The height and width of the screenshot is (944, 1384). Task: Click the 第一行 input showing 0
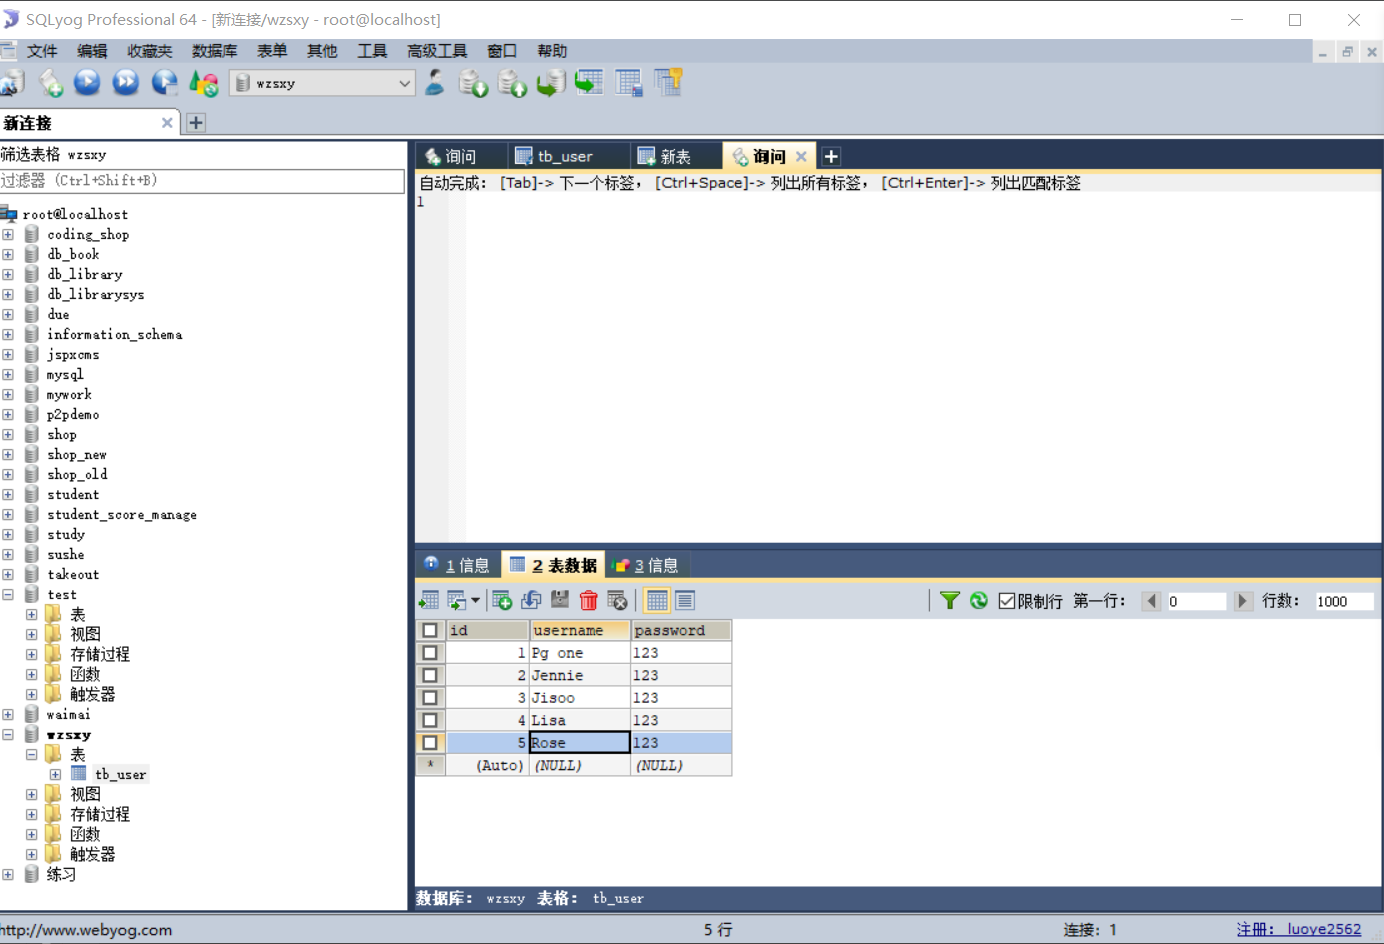[1195, 601]
